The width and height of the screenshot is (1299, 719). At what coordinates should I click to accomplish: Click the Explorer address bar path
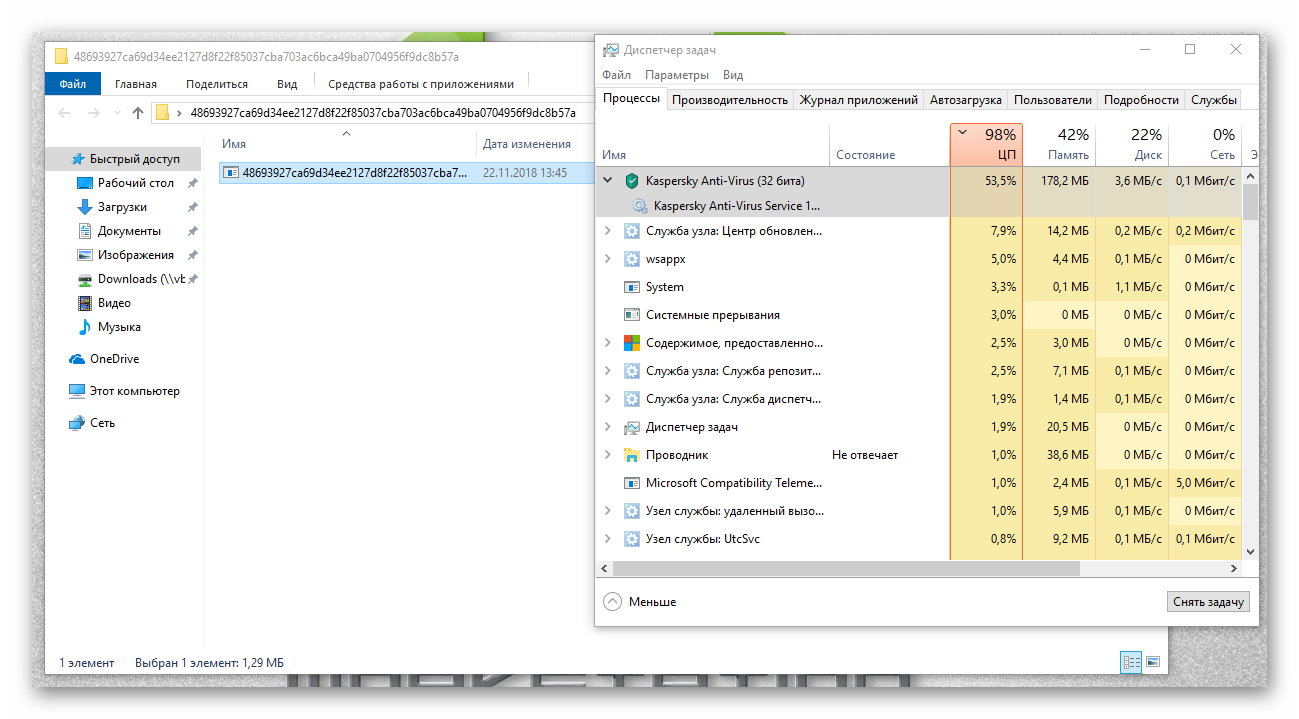(x=383, y=113)
